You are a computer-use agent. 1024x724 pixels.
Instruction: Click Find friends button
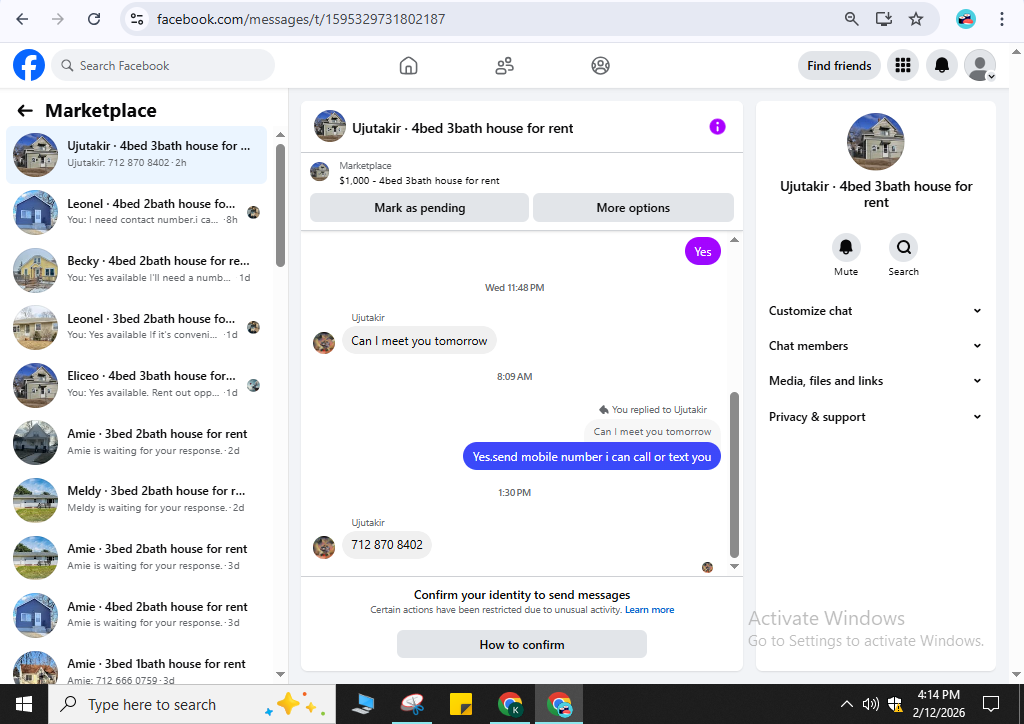[839, 65]
